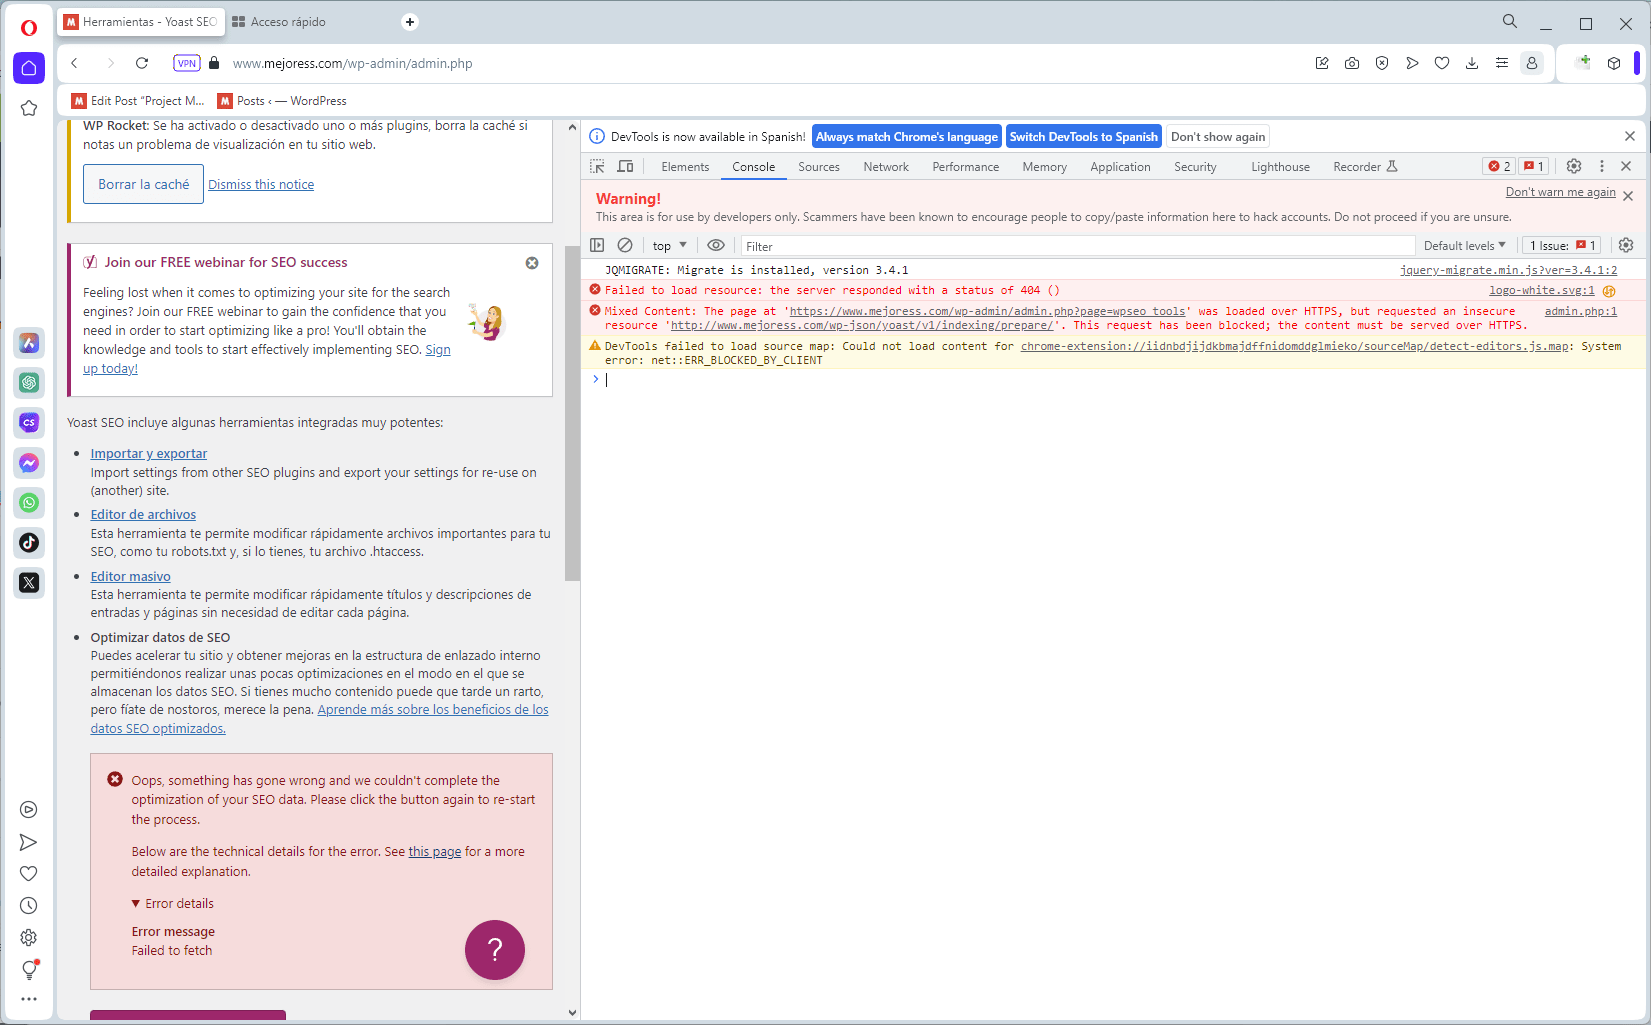Screen dimensions: 1651x1025
Task: Open jquery-migrate.min.js source link
Action: (1508, 270)
